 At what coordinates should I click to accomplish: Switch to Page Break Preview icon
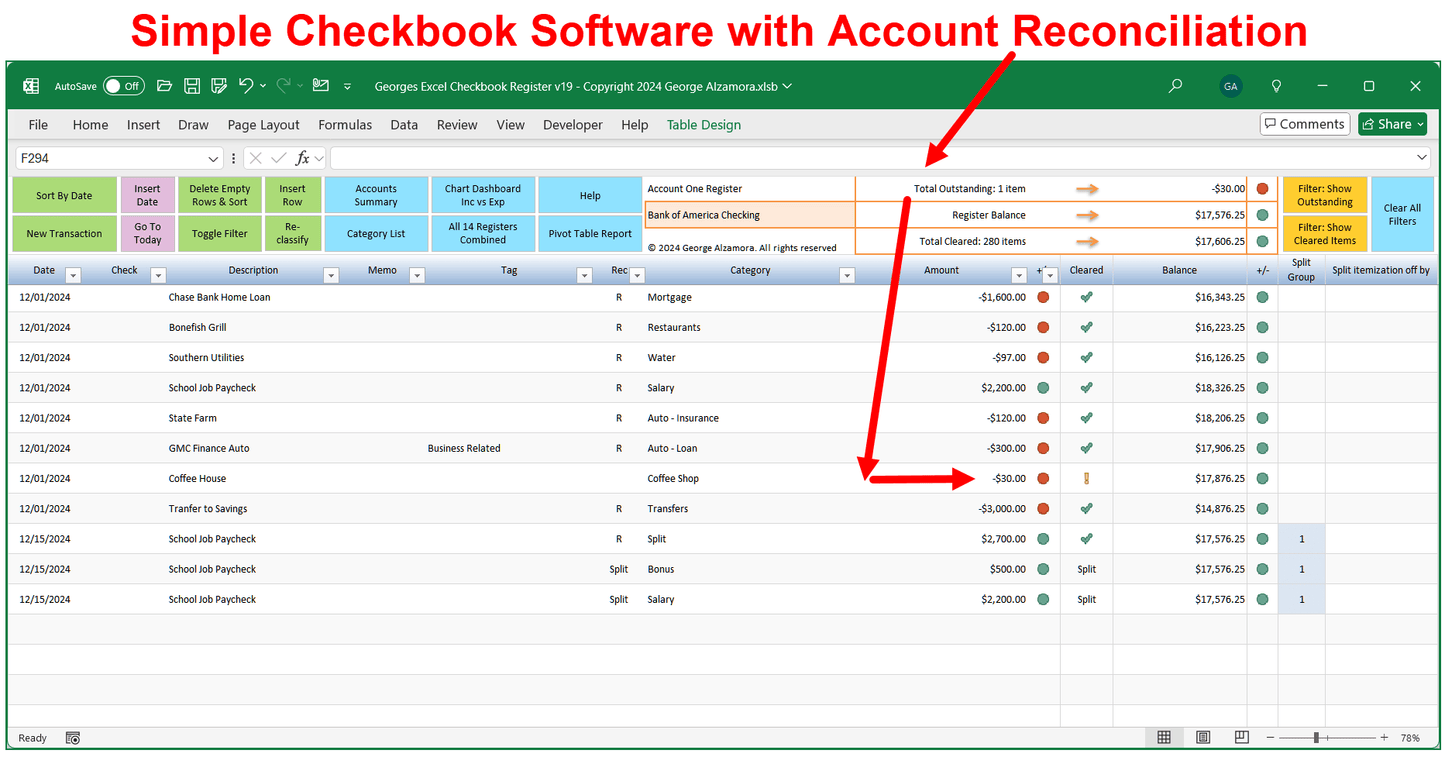tap(1241, 738)
